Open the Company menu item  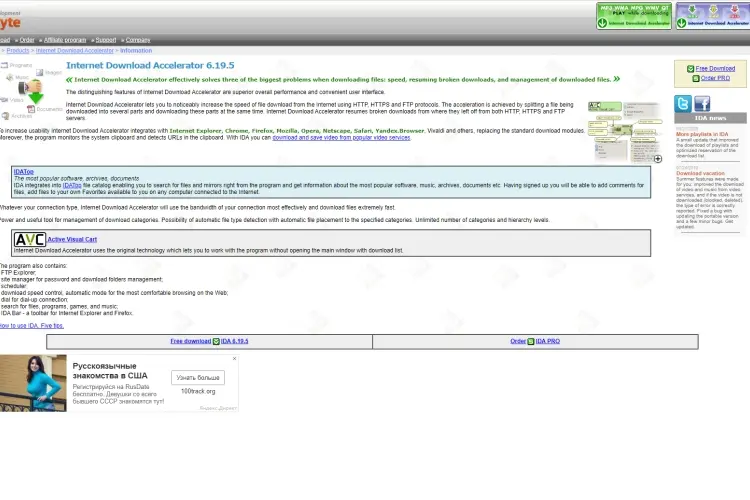pos(138,40)
